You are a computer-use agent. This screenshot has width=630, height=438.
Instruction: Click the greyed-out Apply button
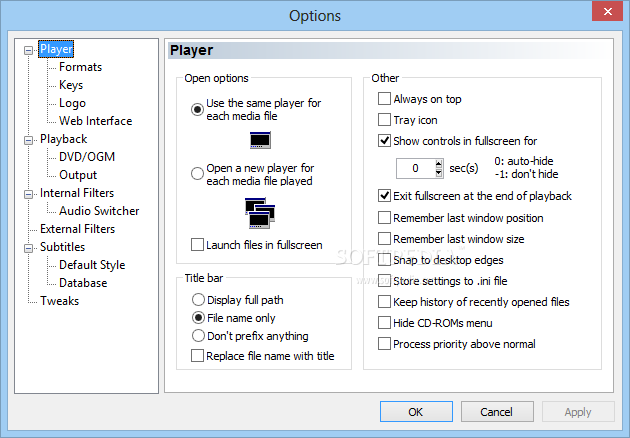578,411
